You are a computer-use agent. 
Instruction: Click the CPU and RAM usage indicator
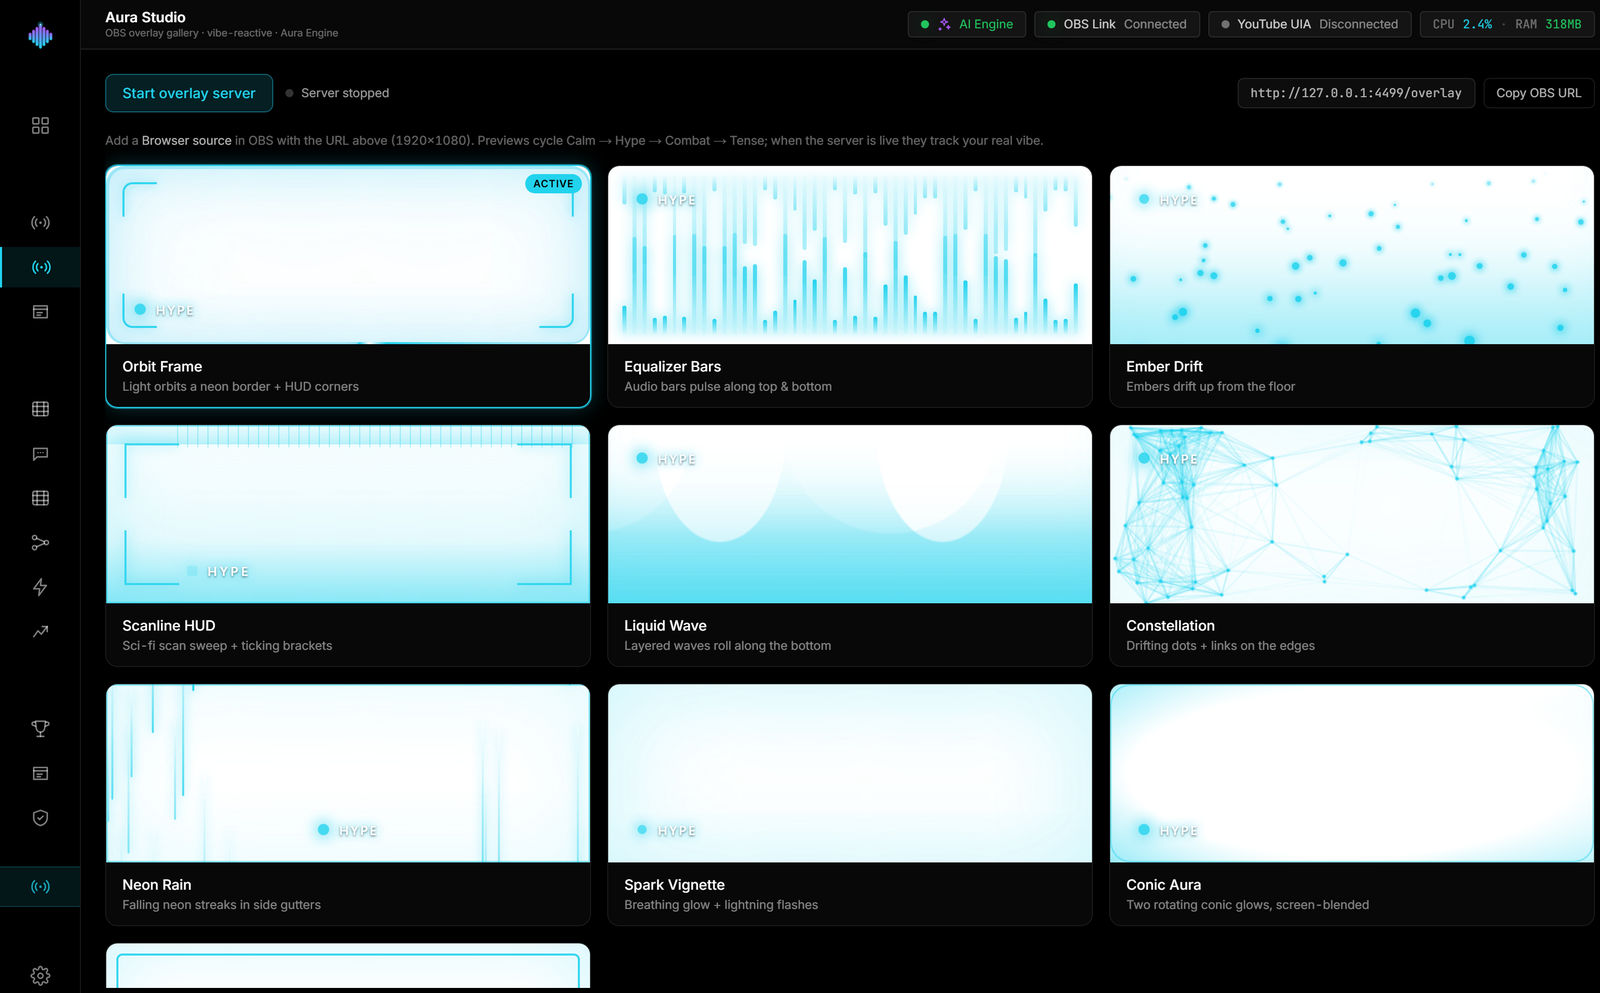pyautogui.click(x=1507, y=24)
